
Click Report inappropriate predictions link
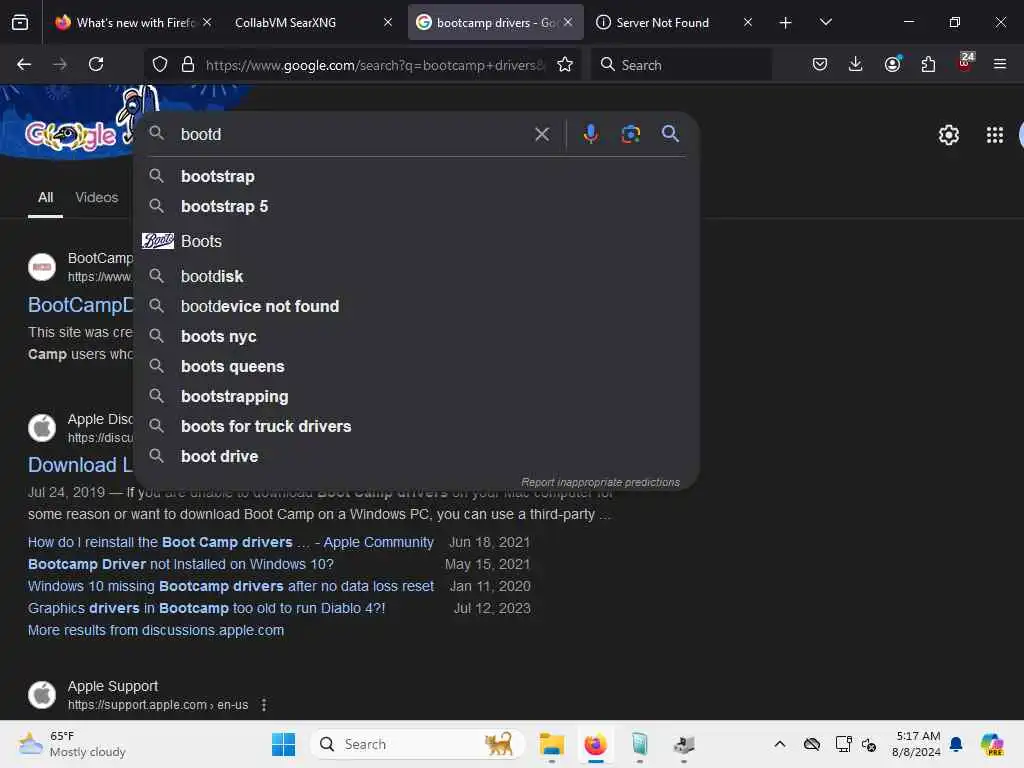tap(600, 483)
